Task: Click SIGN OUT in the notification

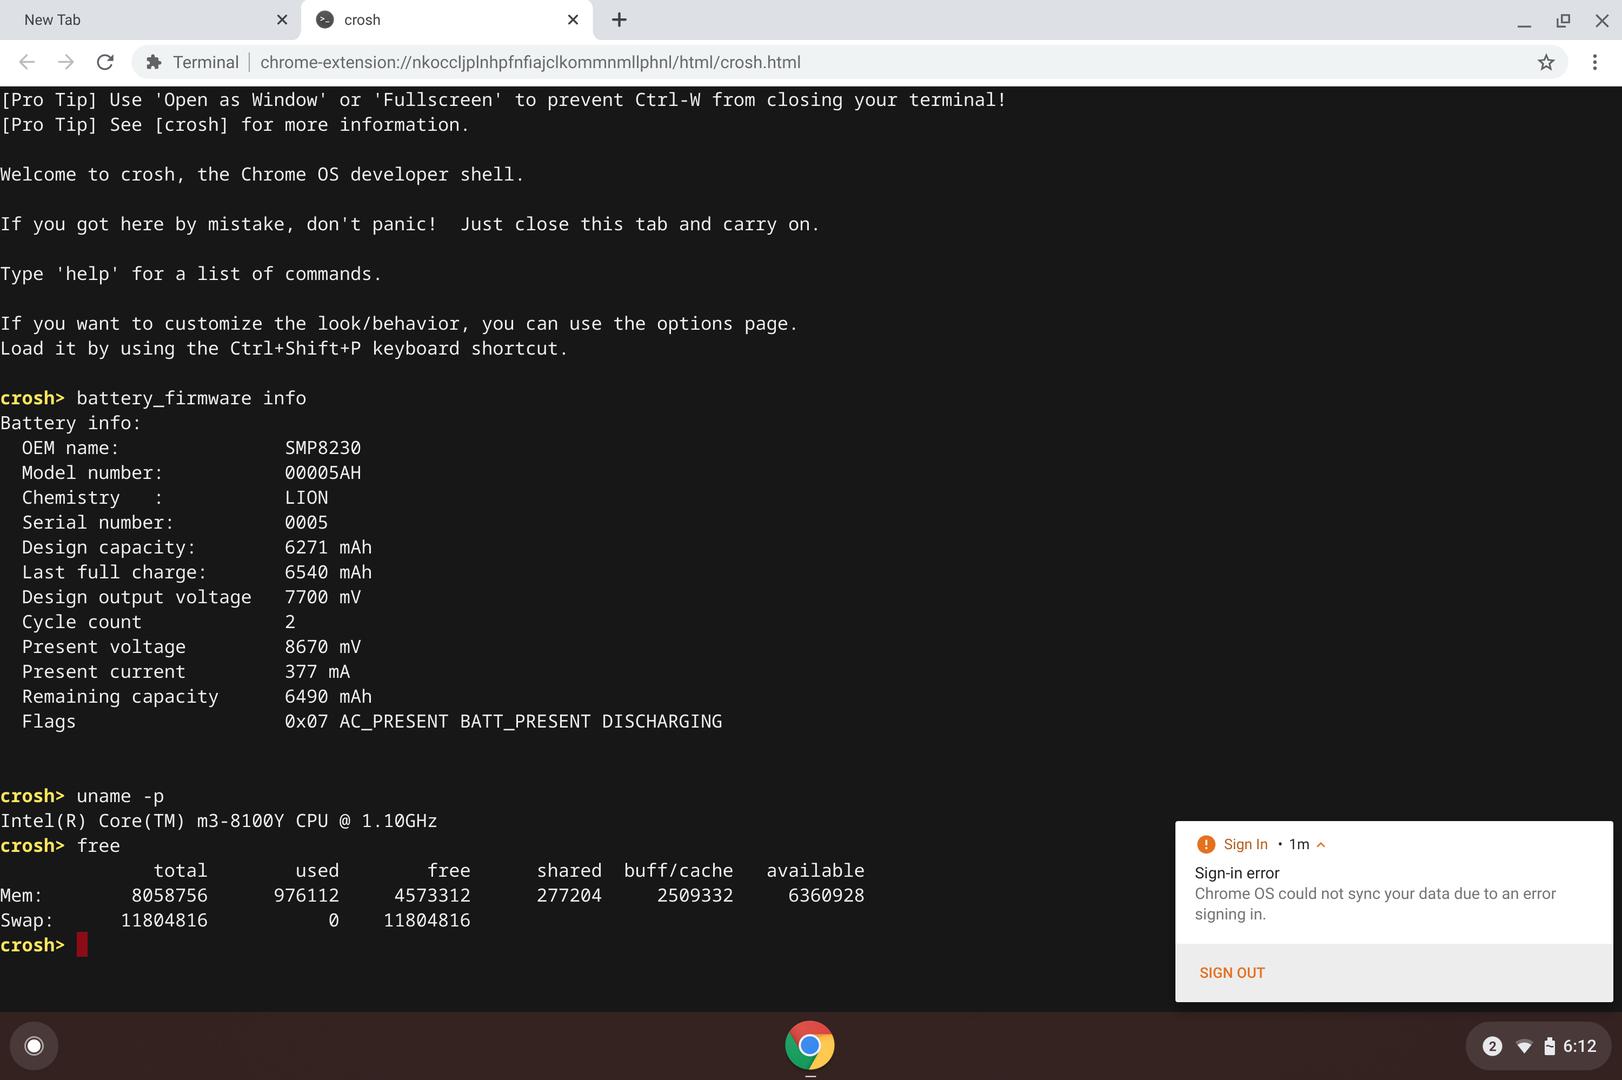Action: [1232, 973]
